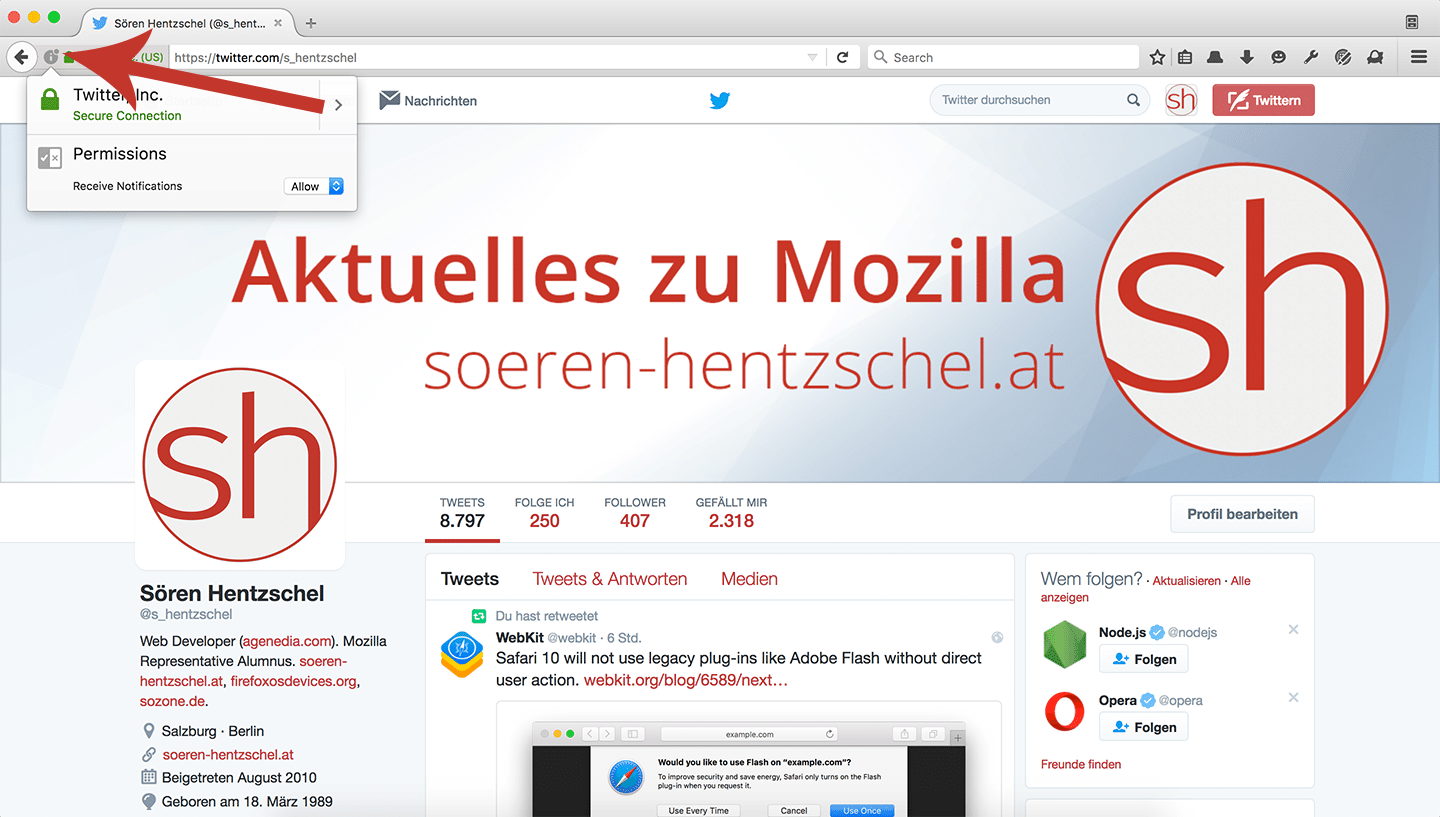
Task: Open the webkit.org blog link in tweet
Action: pyautogui.click(x=686, y=680)
